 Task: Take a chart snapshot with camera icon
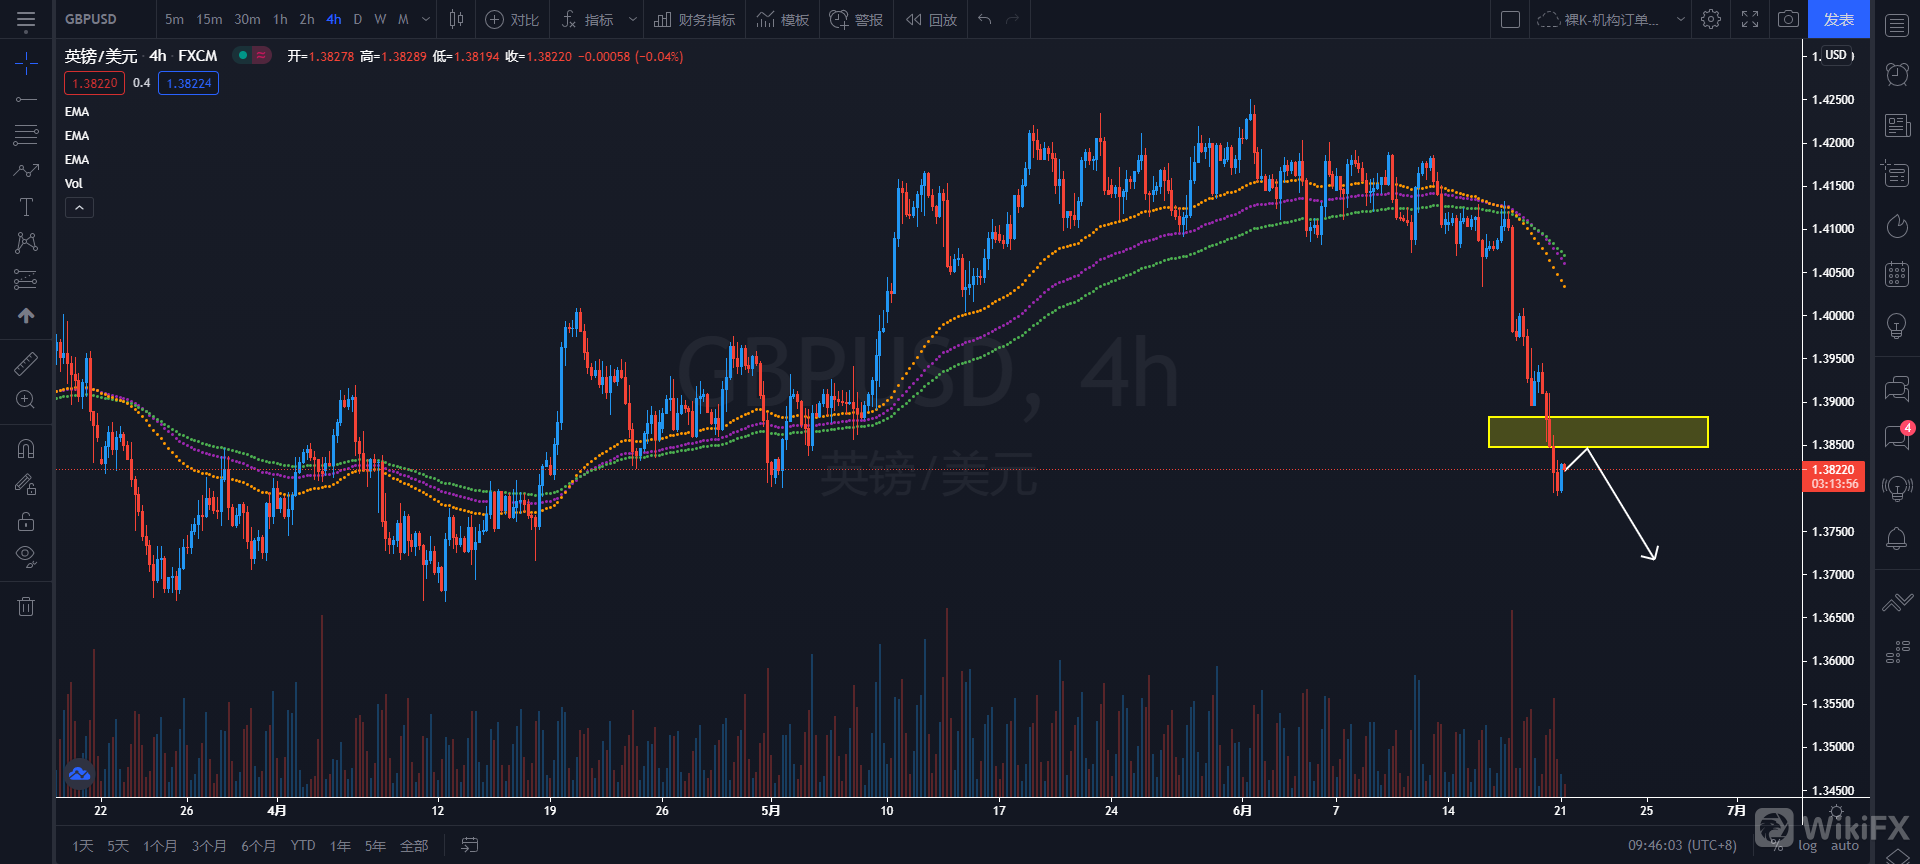coord(1788,19)
